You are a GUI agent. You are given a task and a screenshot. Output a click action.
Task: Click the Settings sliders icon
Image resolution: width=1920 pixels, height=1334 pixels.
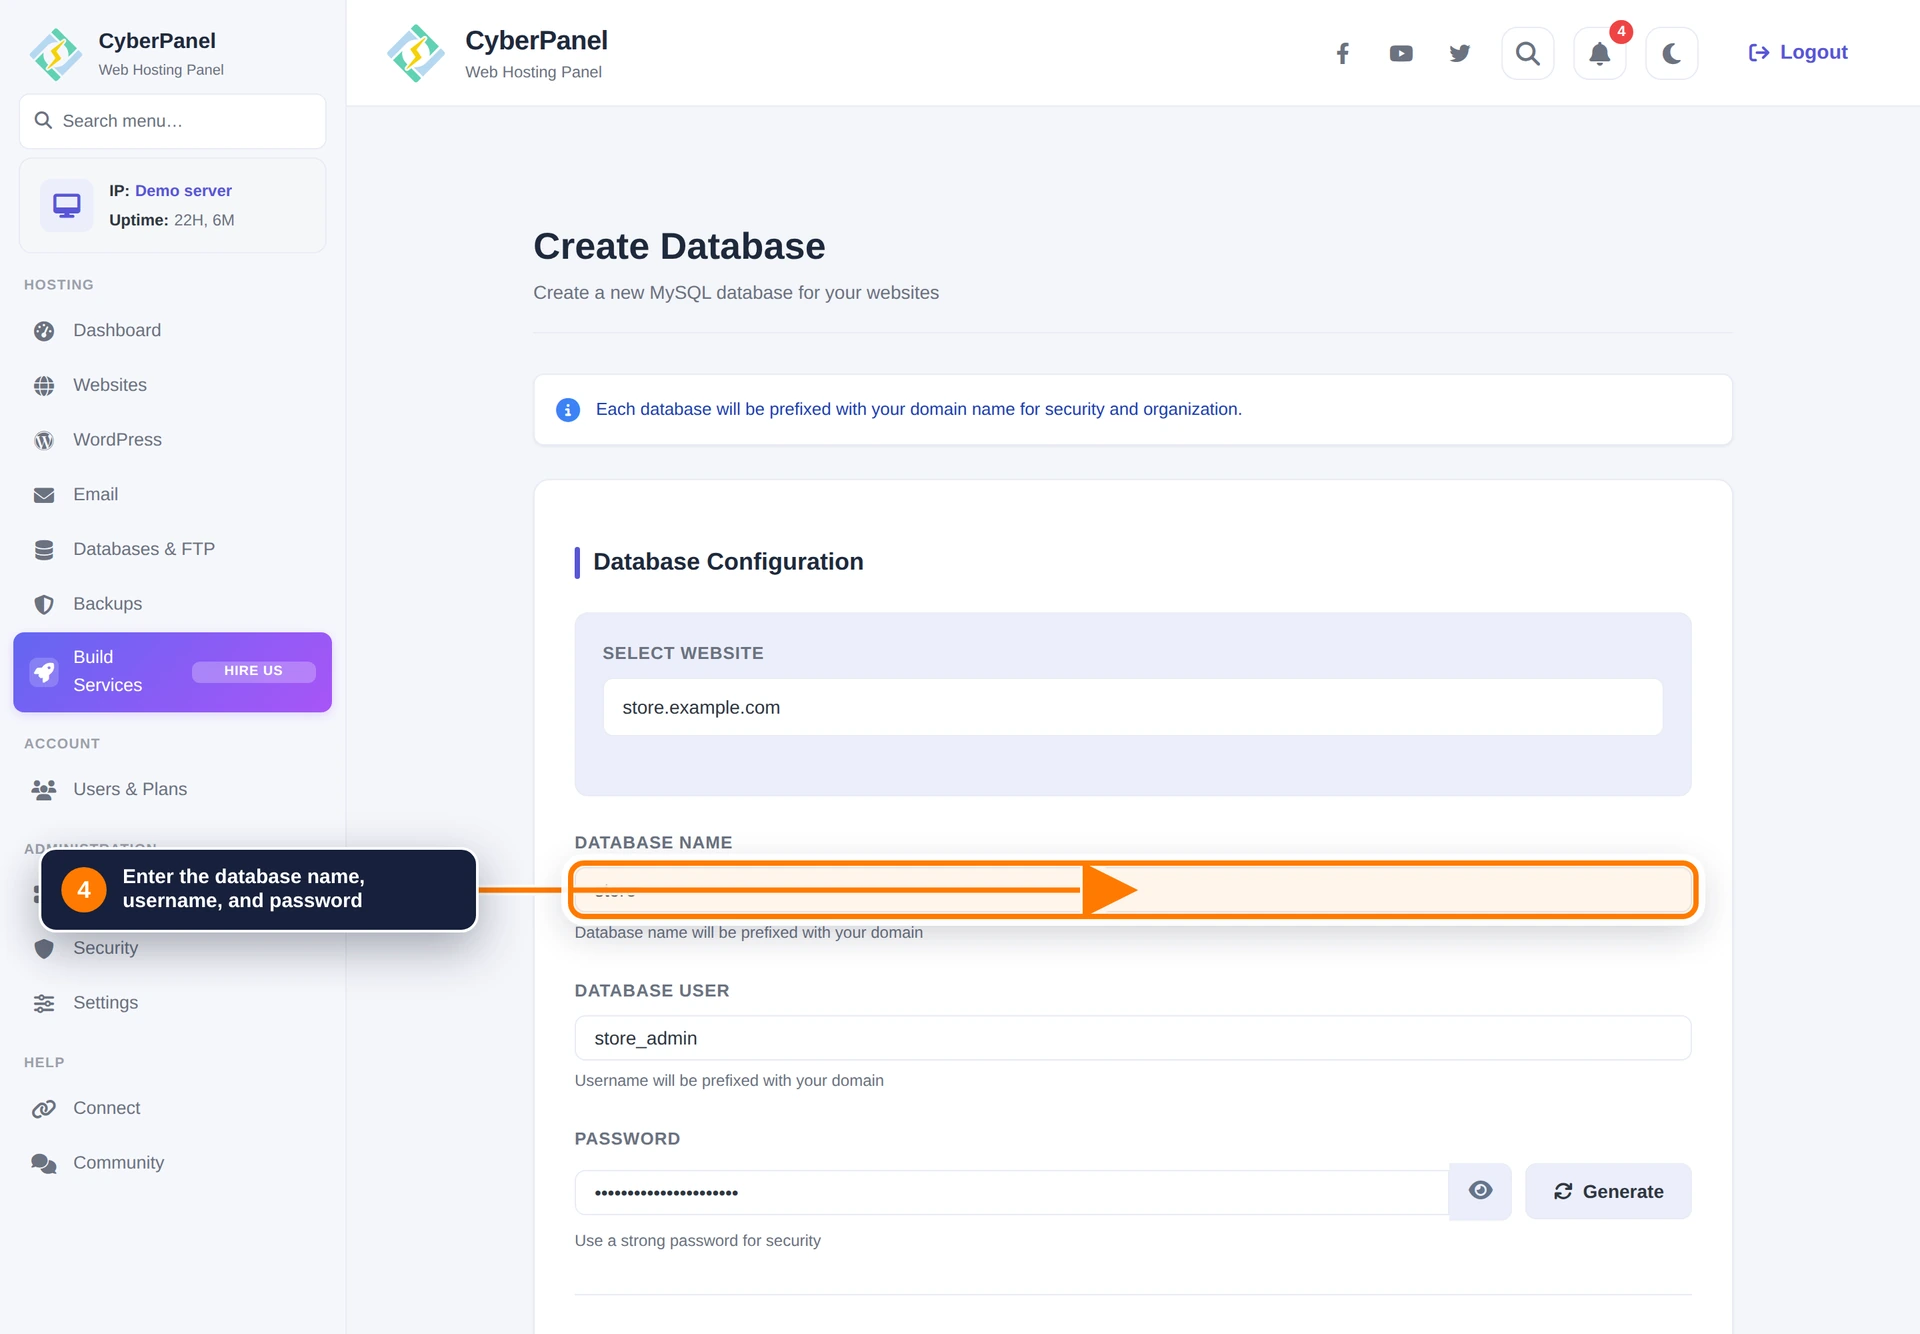pos(44,1004)
